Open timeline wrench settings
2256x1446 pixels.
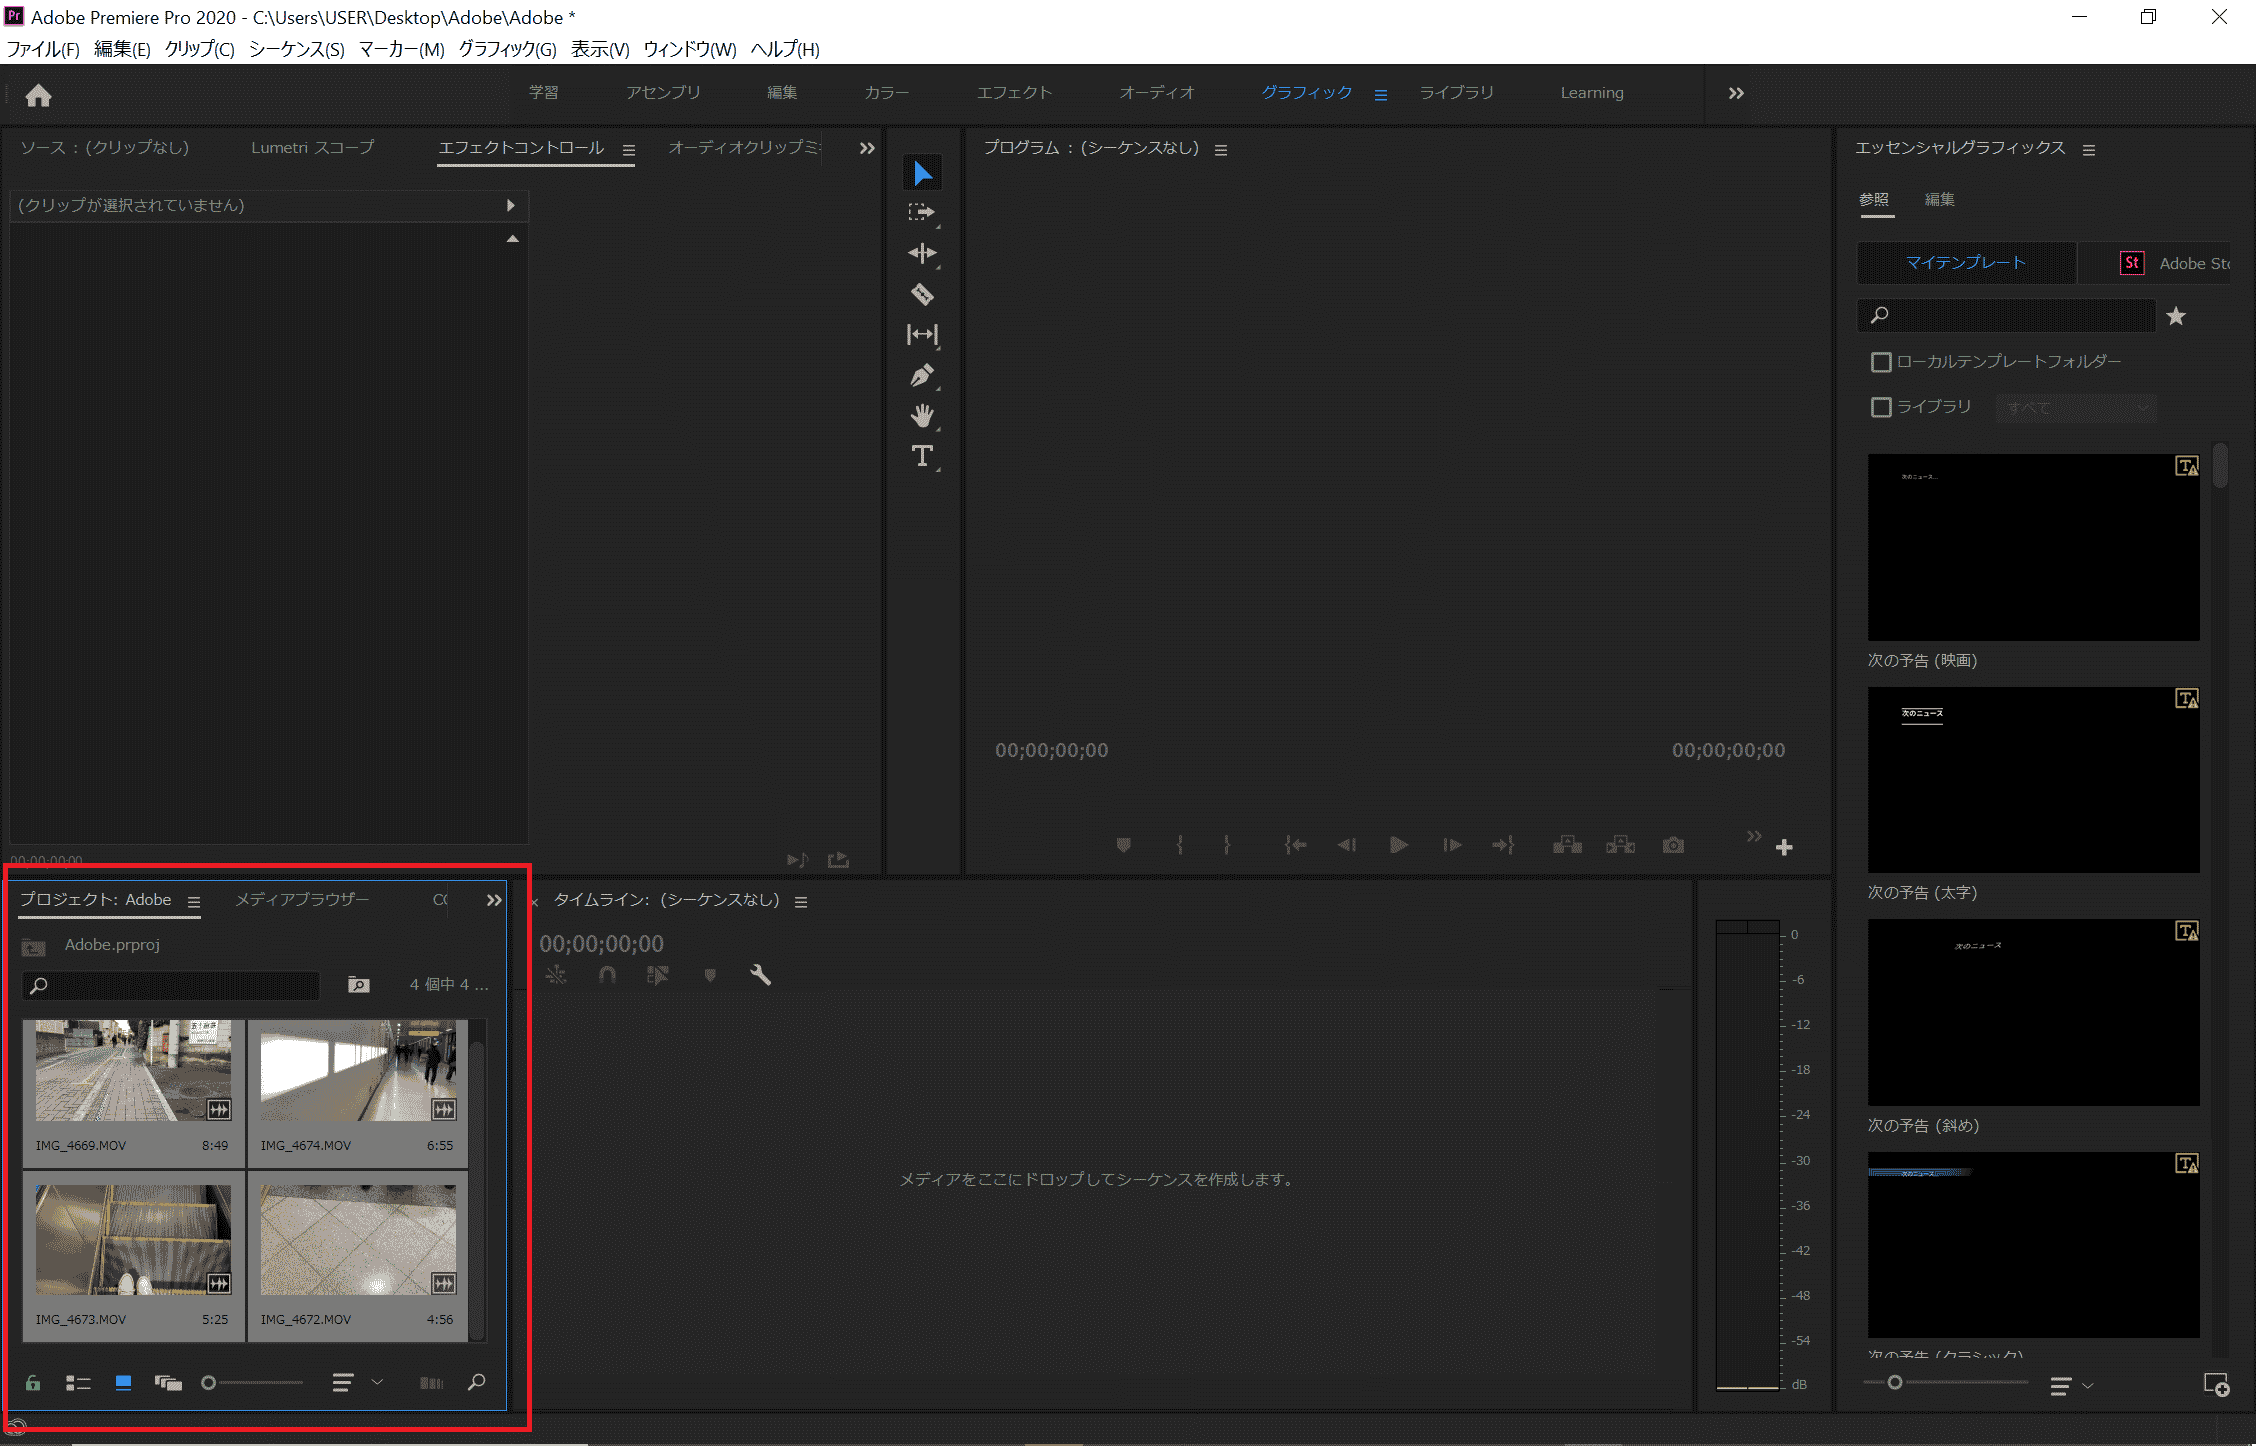[760, 975]
